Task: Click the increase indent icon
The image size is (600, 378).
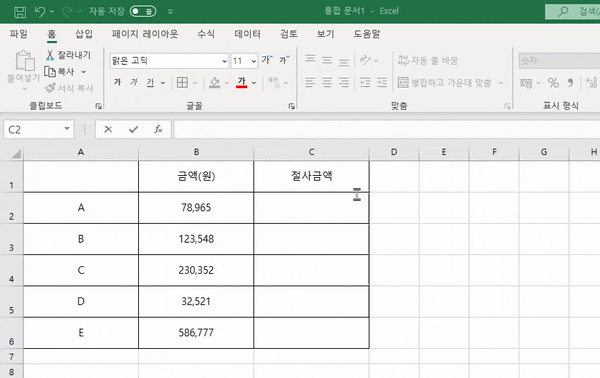Action: tap(382, 82)
